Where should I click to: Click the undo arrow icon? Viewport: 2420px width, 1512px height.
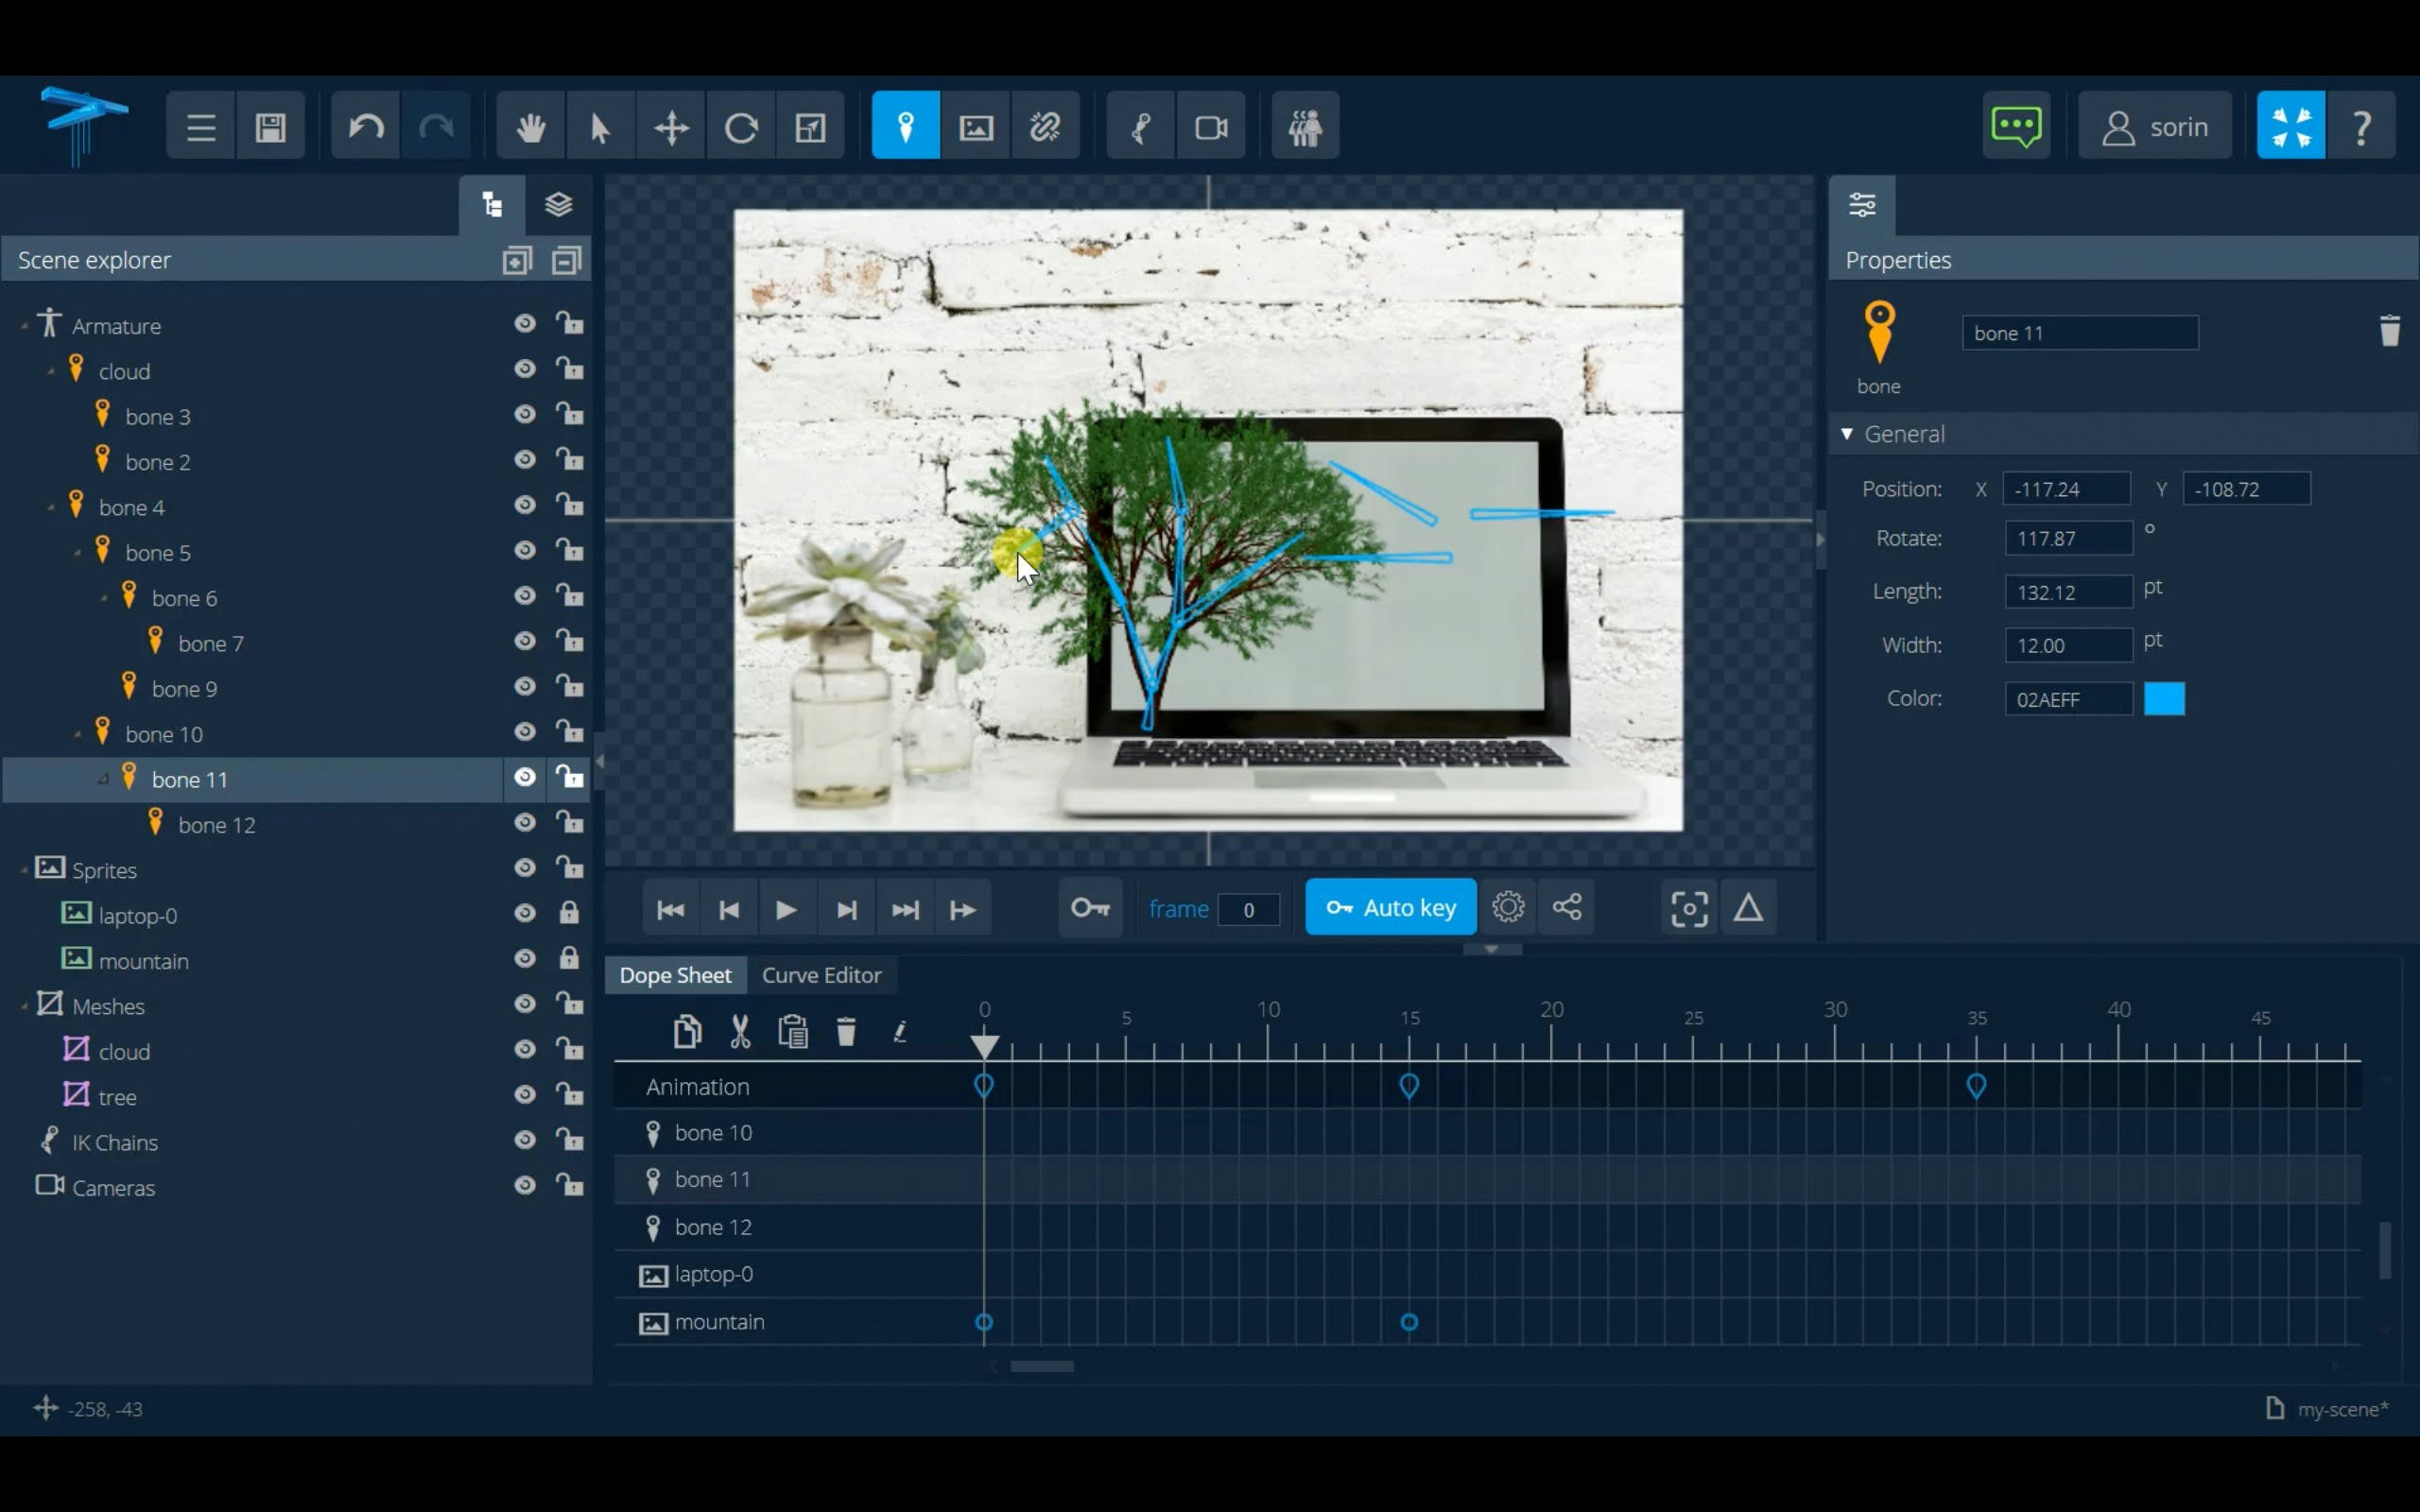[x=366, y=127]
